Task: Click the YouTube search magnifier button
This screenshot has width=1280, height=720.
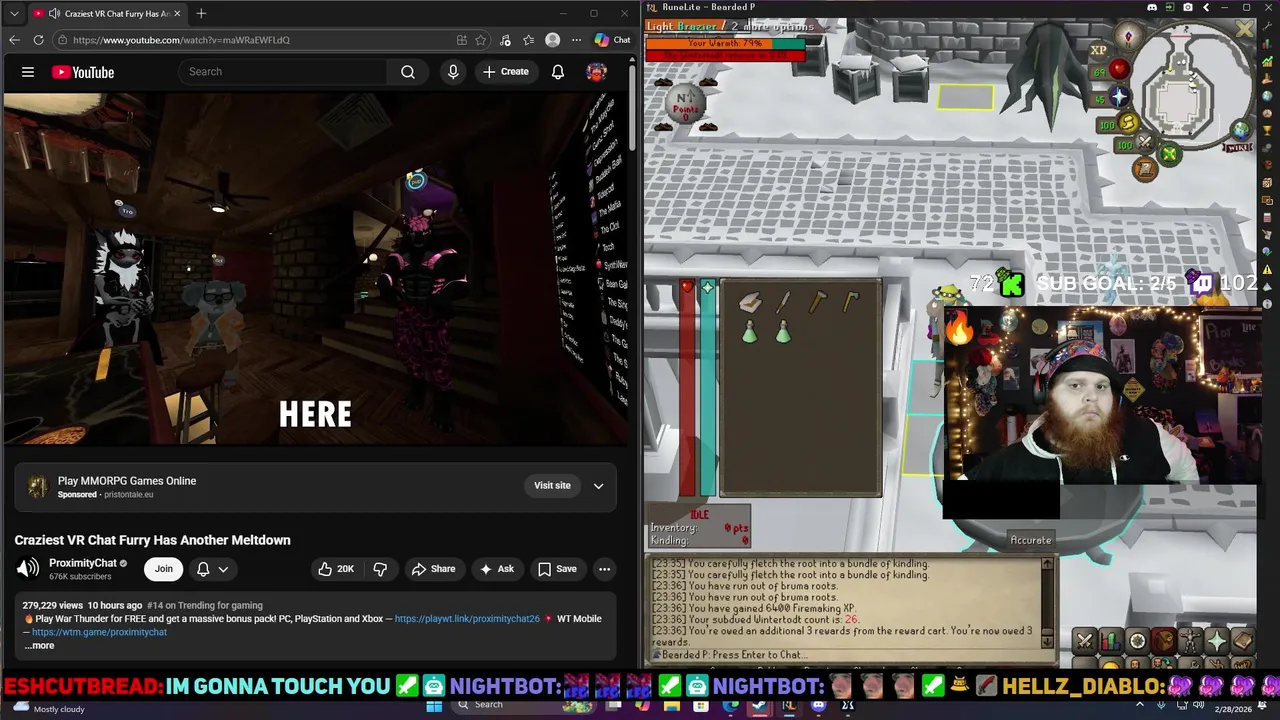Action: tap(408, 72)
